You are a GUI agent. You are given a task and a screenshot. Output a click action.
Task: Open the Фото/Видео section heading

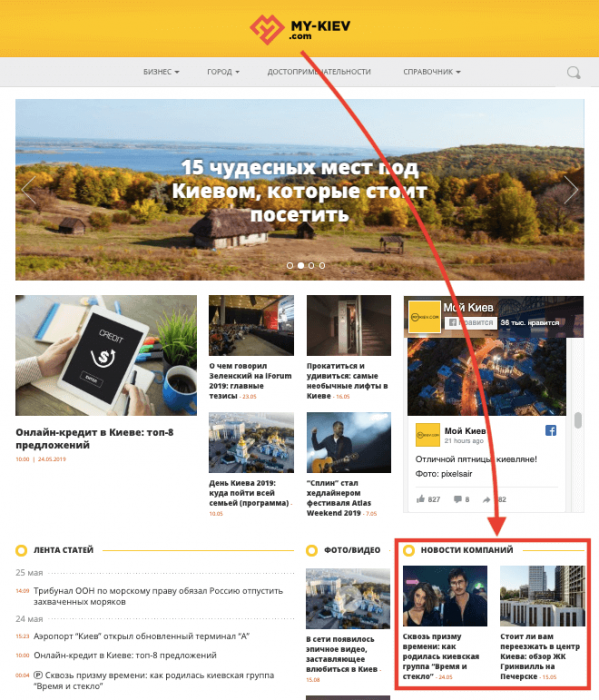click(x=352, y=550)
